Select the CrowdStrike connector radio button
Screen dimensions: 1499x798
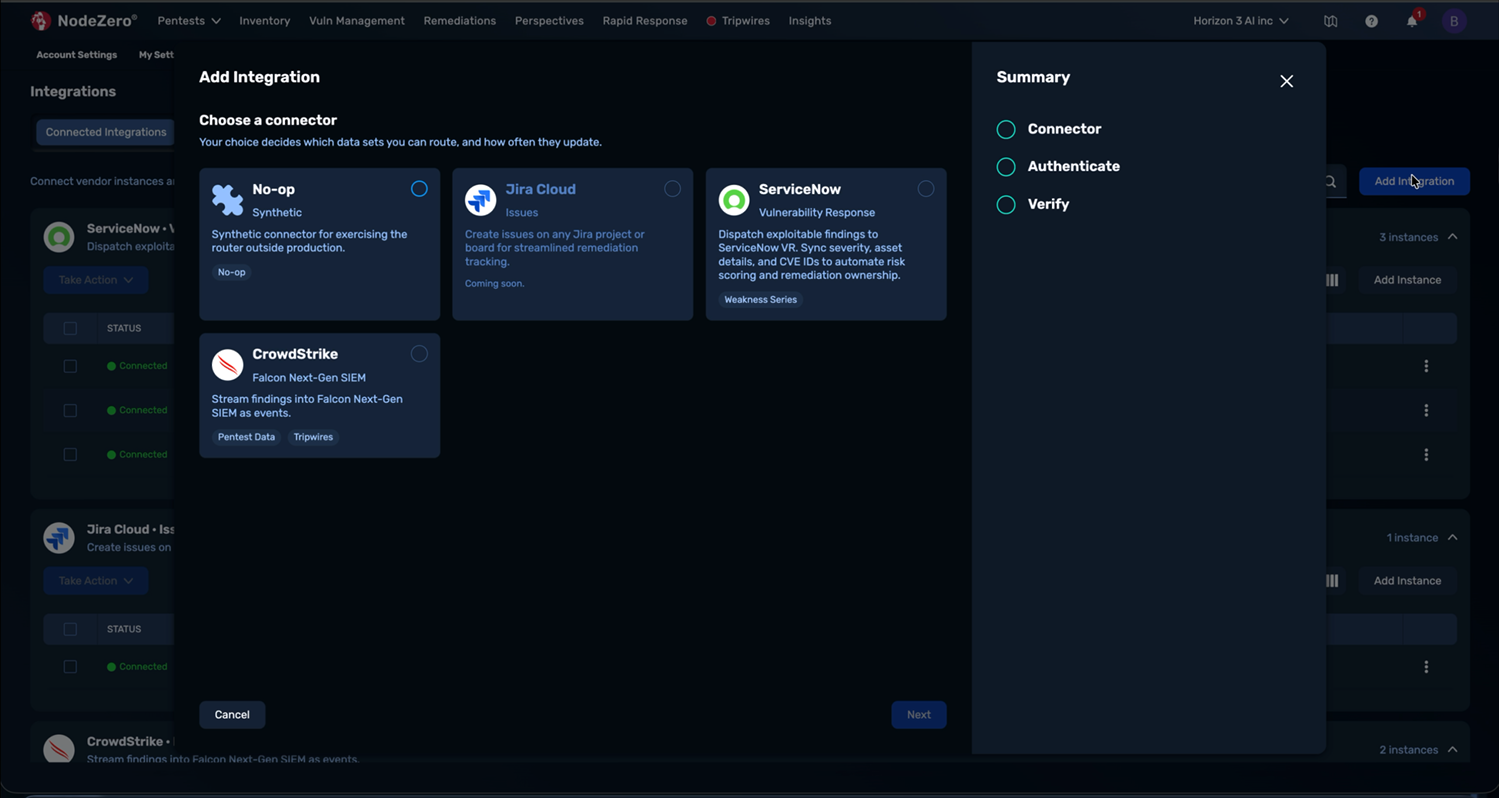[x=419, y=354]
